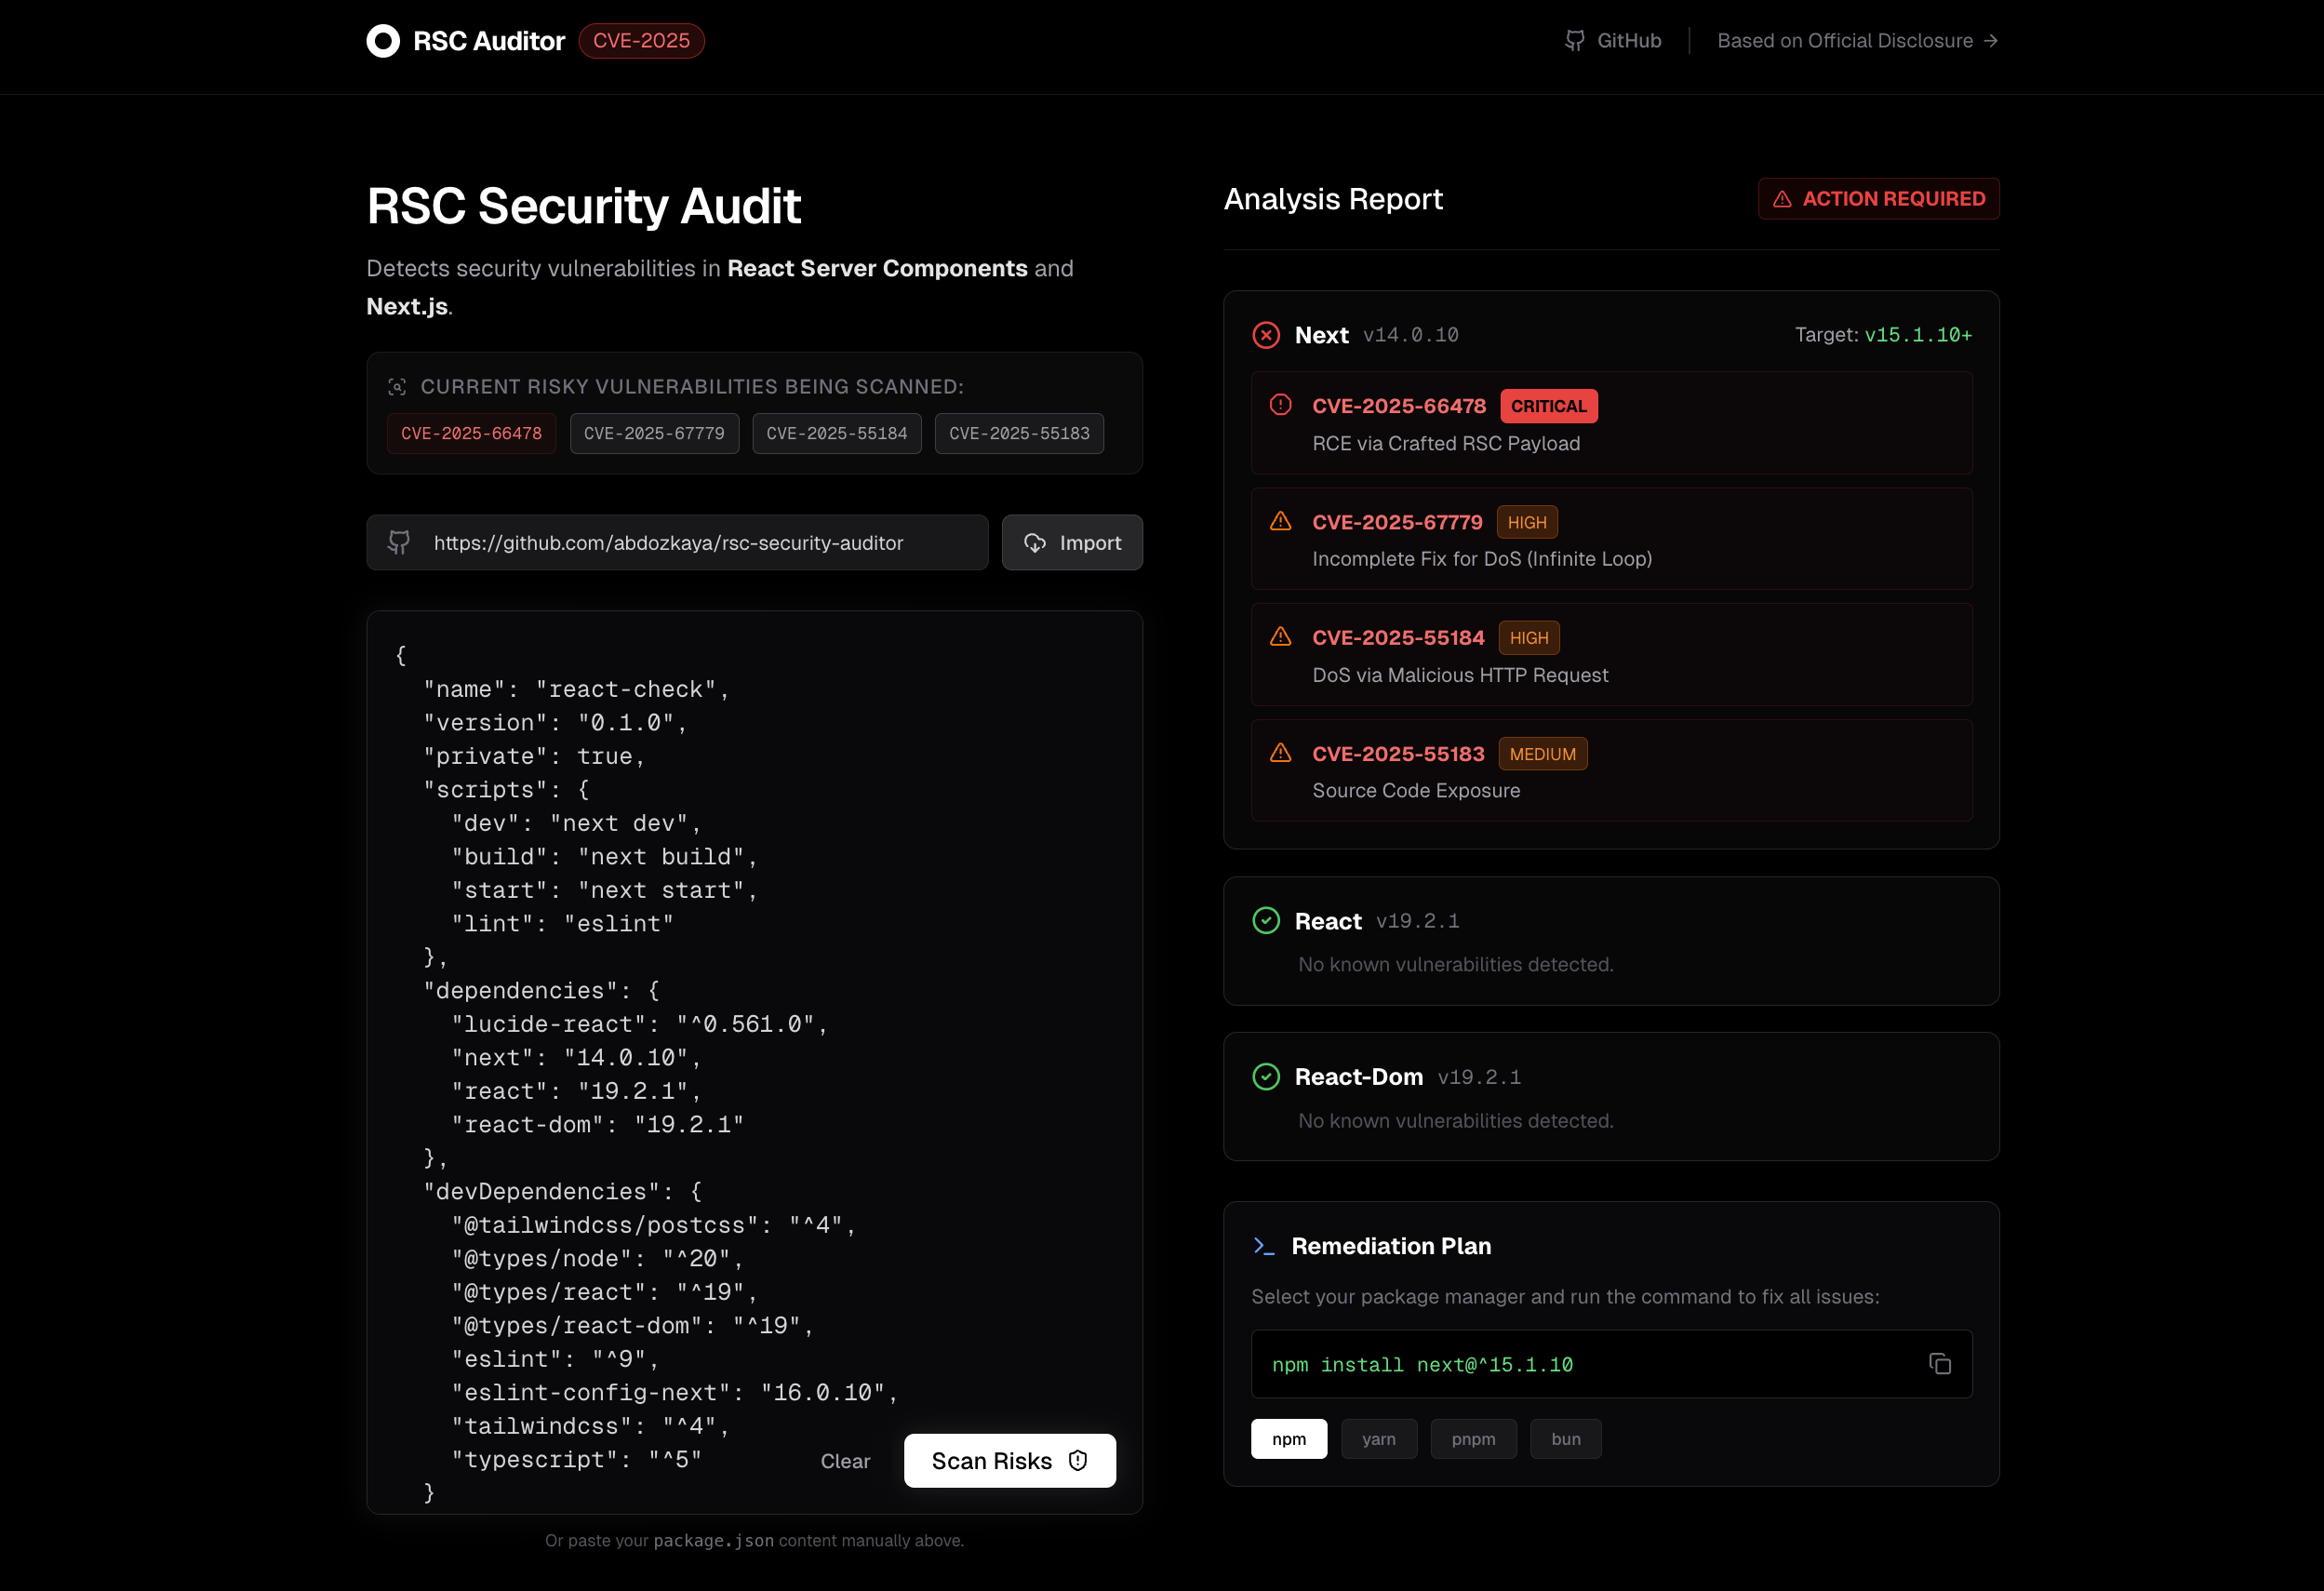
Task: Click the RSC Security Audit heading
Action: (x=583, y=206)
